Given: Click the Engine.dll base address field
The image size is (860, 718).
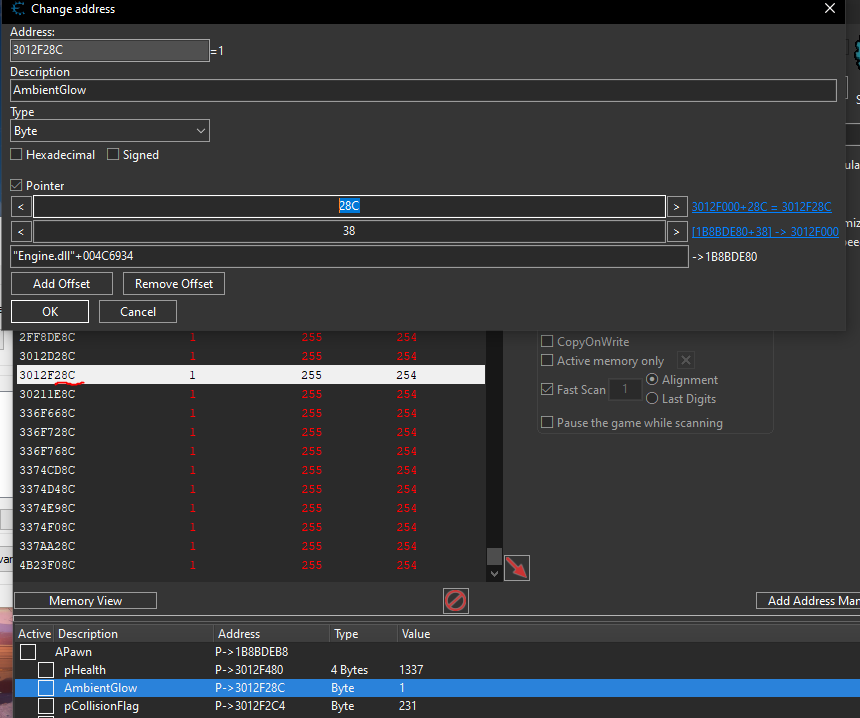Looking at the screenshot, I should point(349,257).
